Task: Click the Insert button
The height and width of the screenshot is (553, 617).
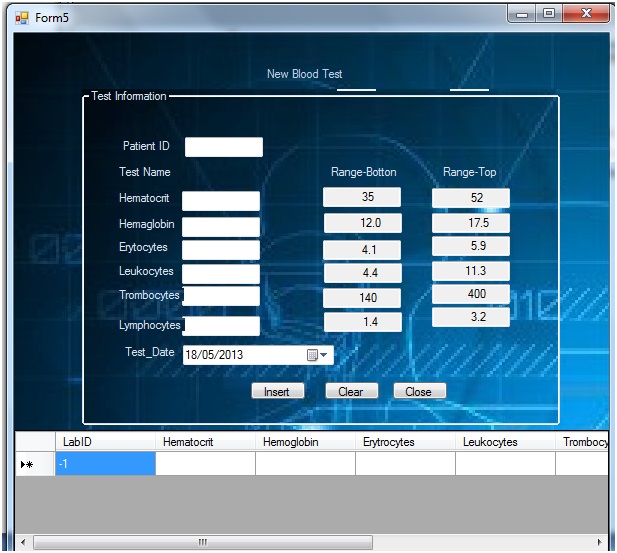Action: [276, 392]
